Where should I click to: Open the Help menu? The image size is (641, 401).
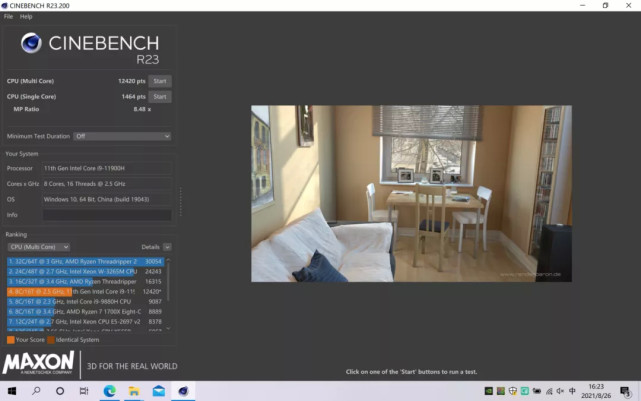tap(26, 16)
